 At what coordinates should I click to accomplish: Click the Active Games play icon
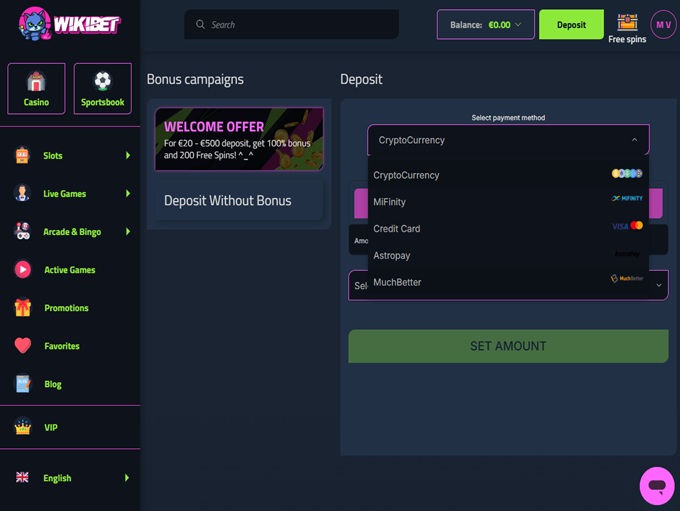click(23, 270)
